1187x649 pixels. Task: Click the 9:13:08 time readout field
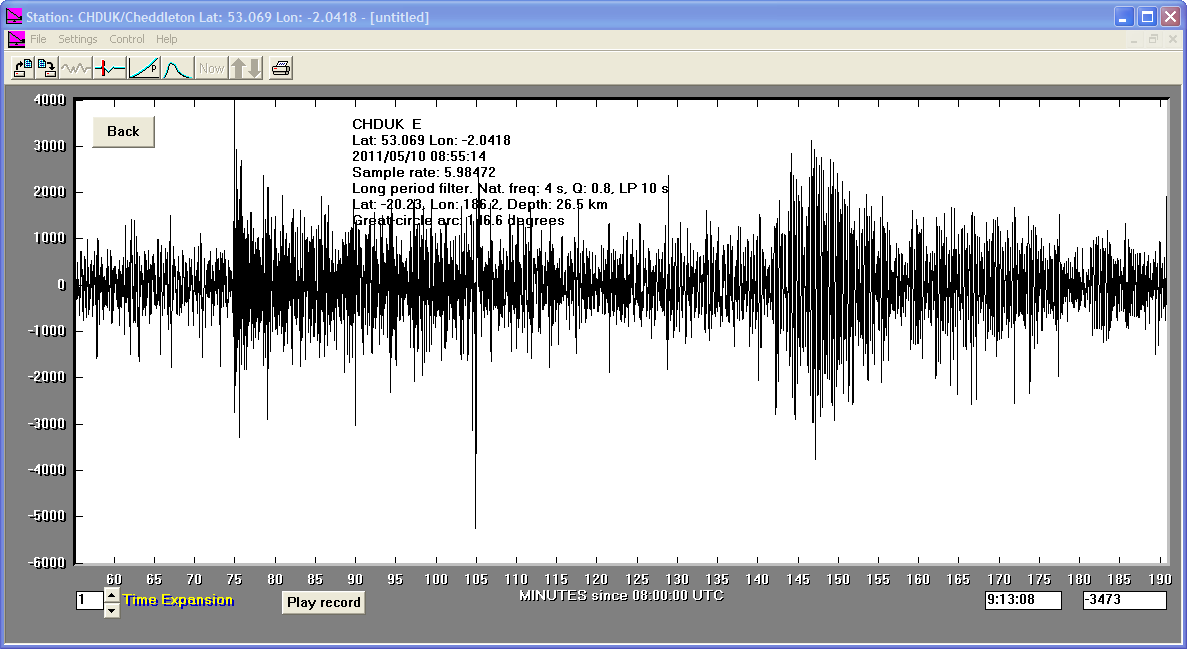1023,600
